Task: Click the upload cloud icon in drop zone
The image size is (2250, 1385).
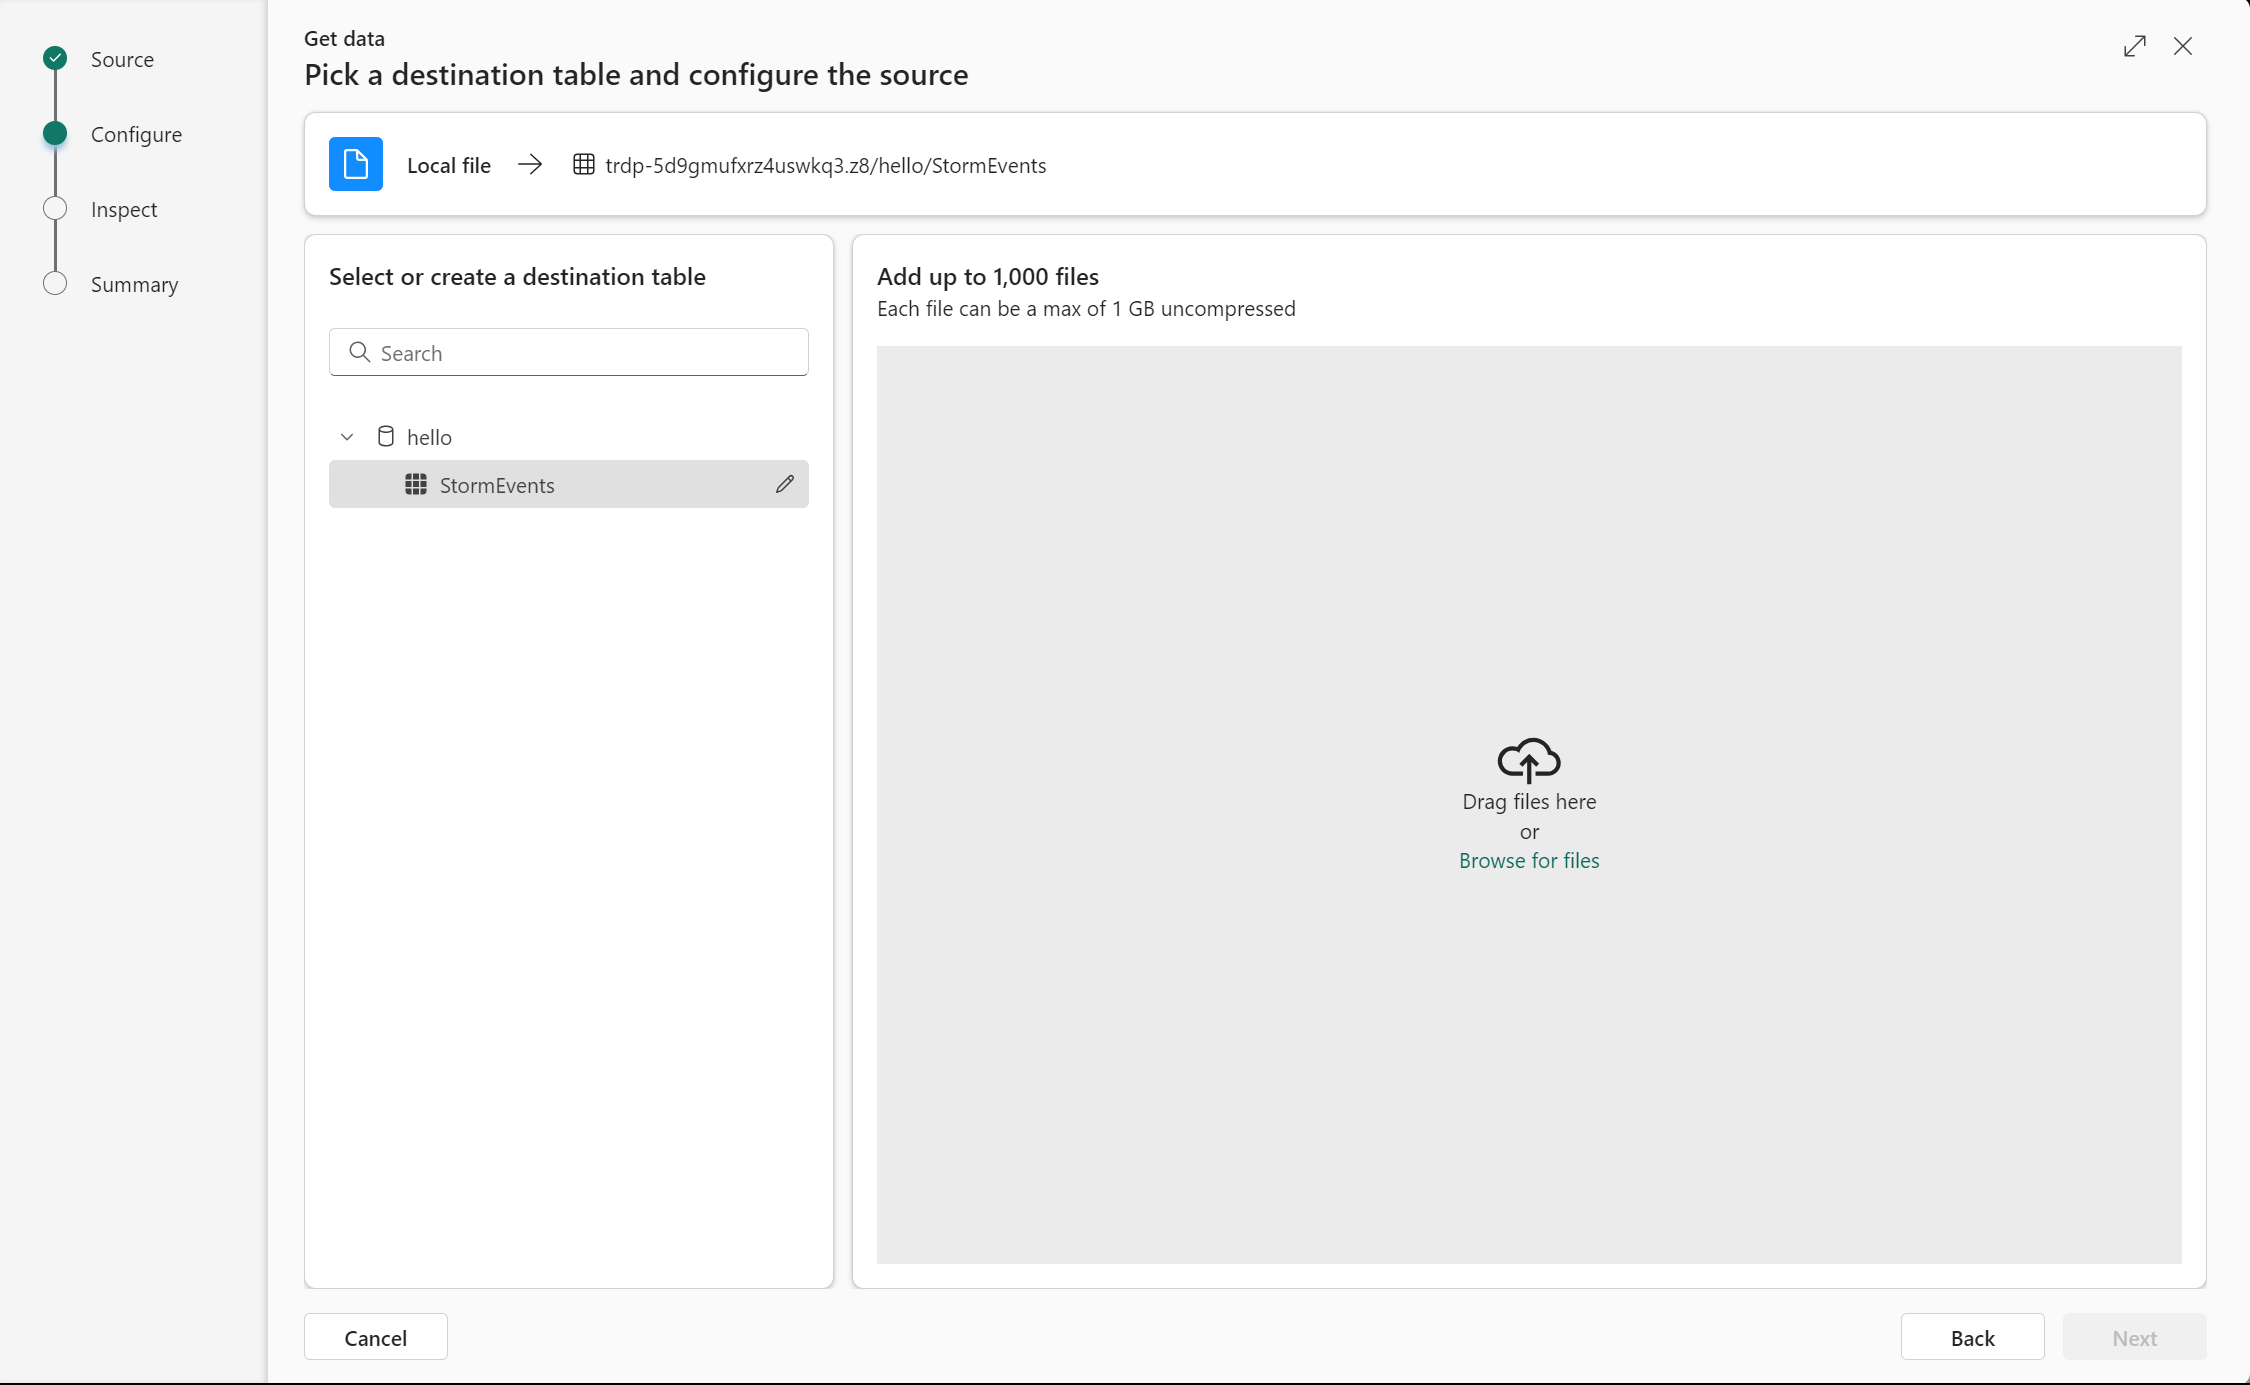Action: (1528, 758)
